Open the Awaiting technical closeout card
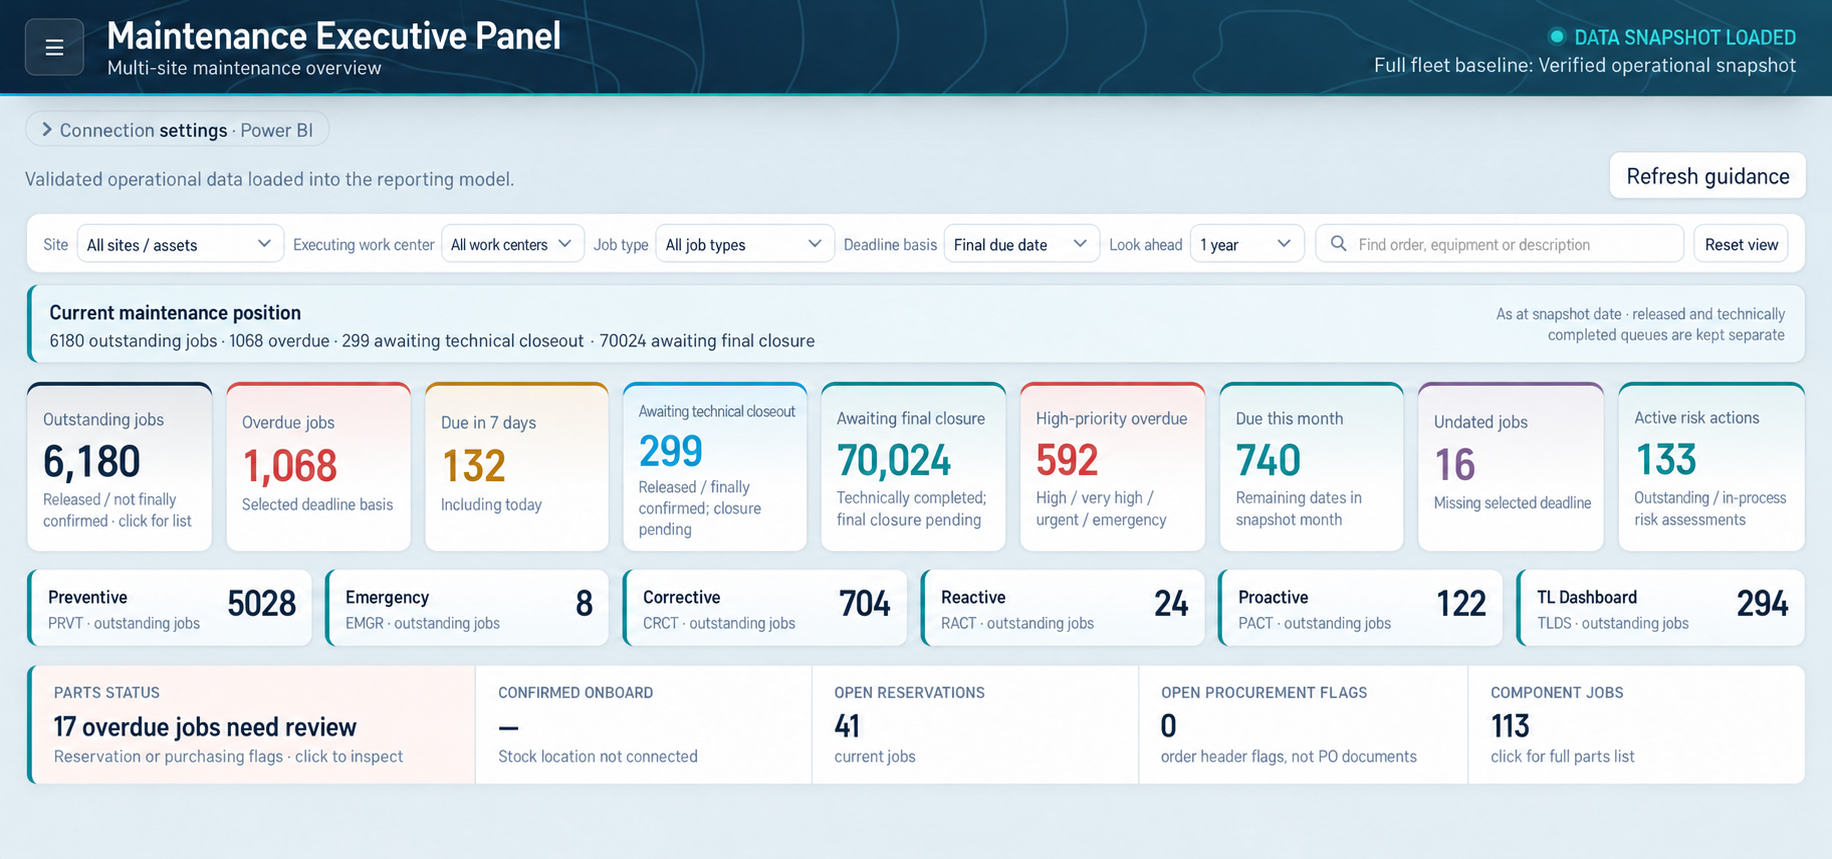 tap(715, 467)
